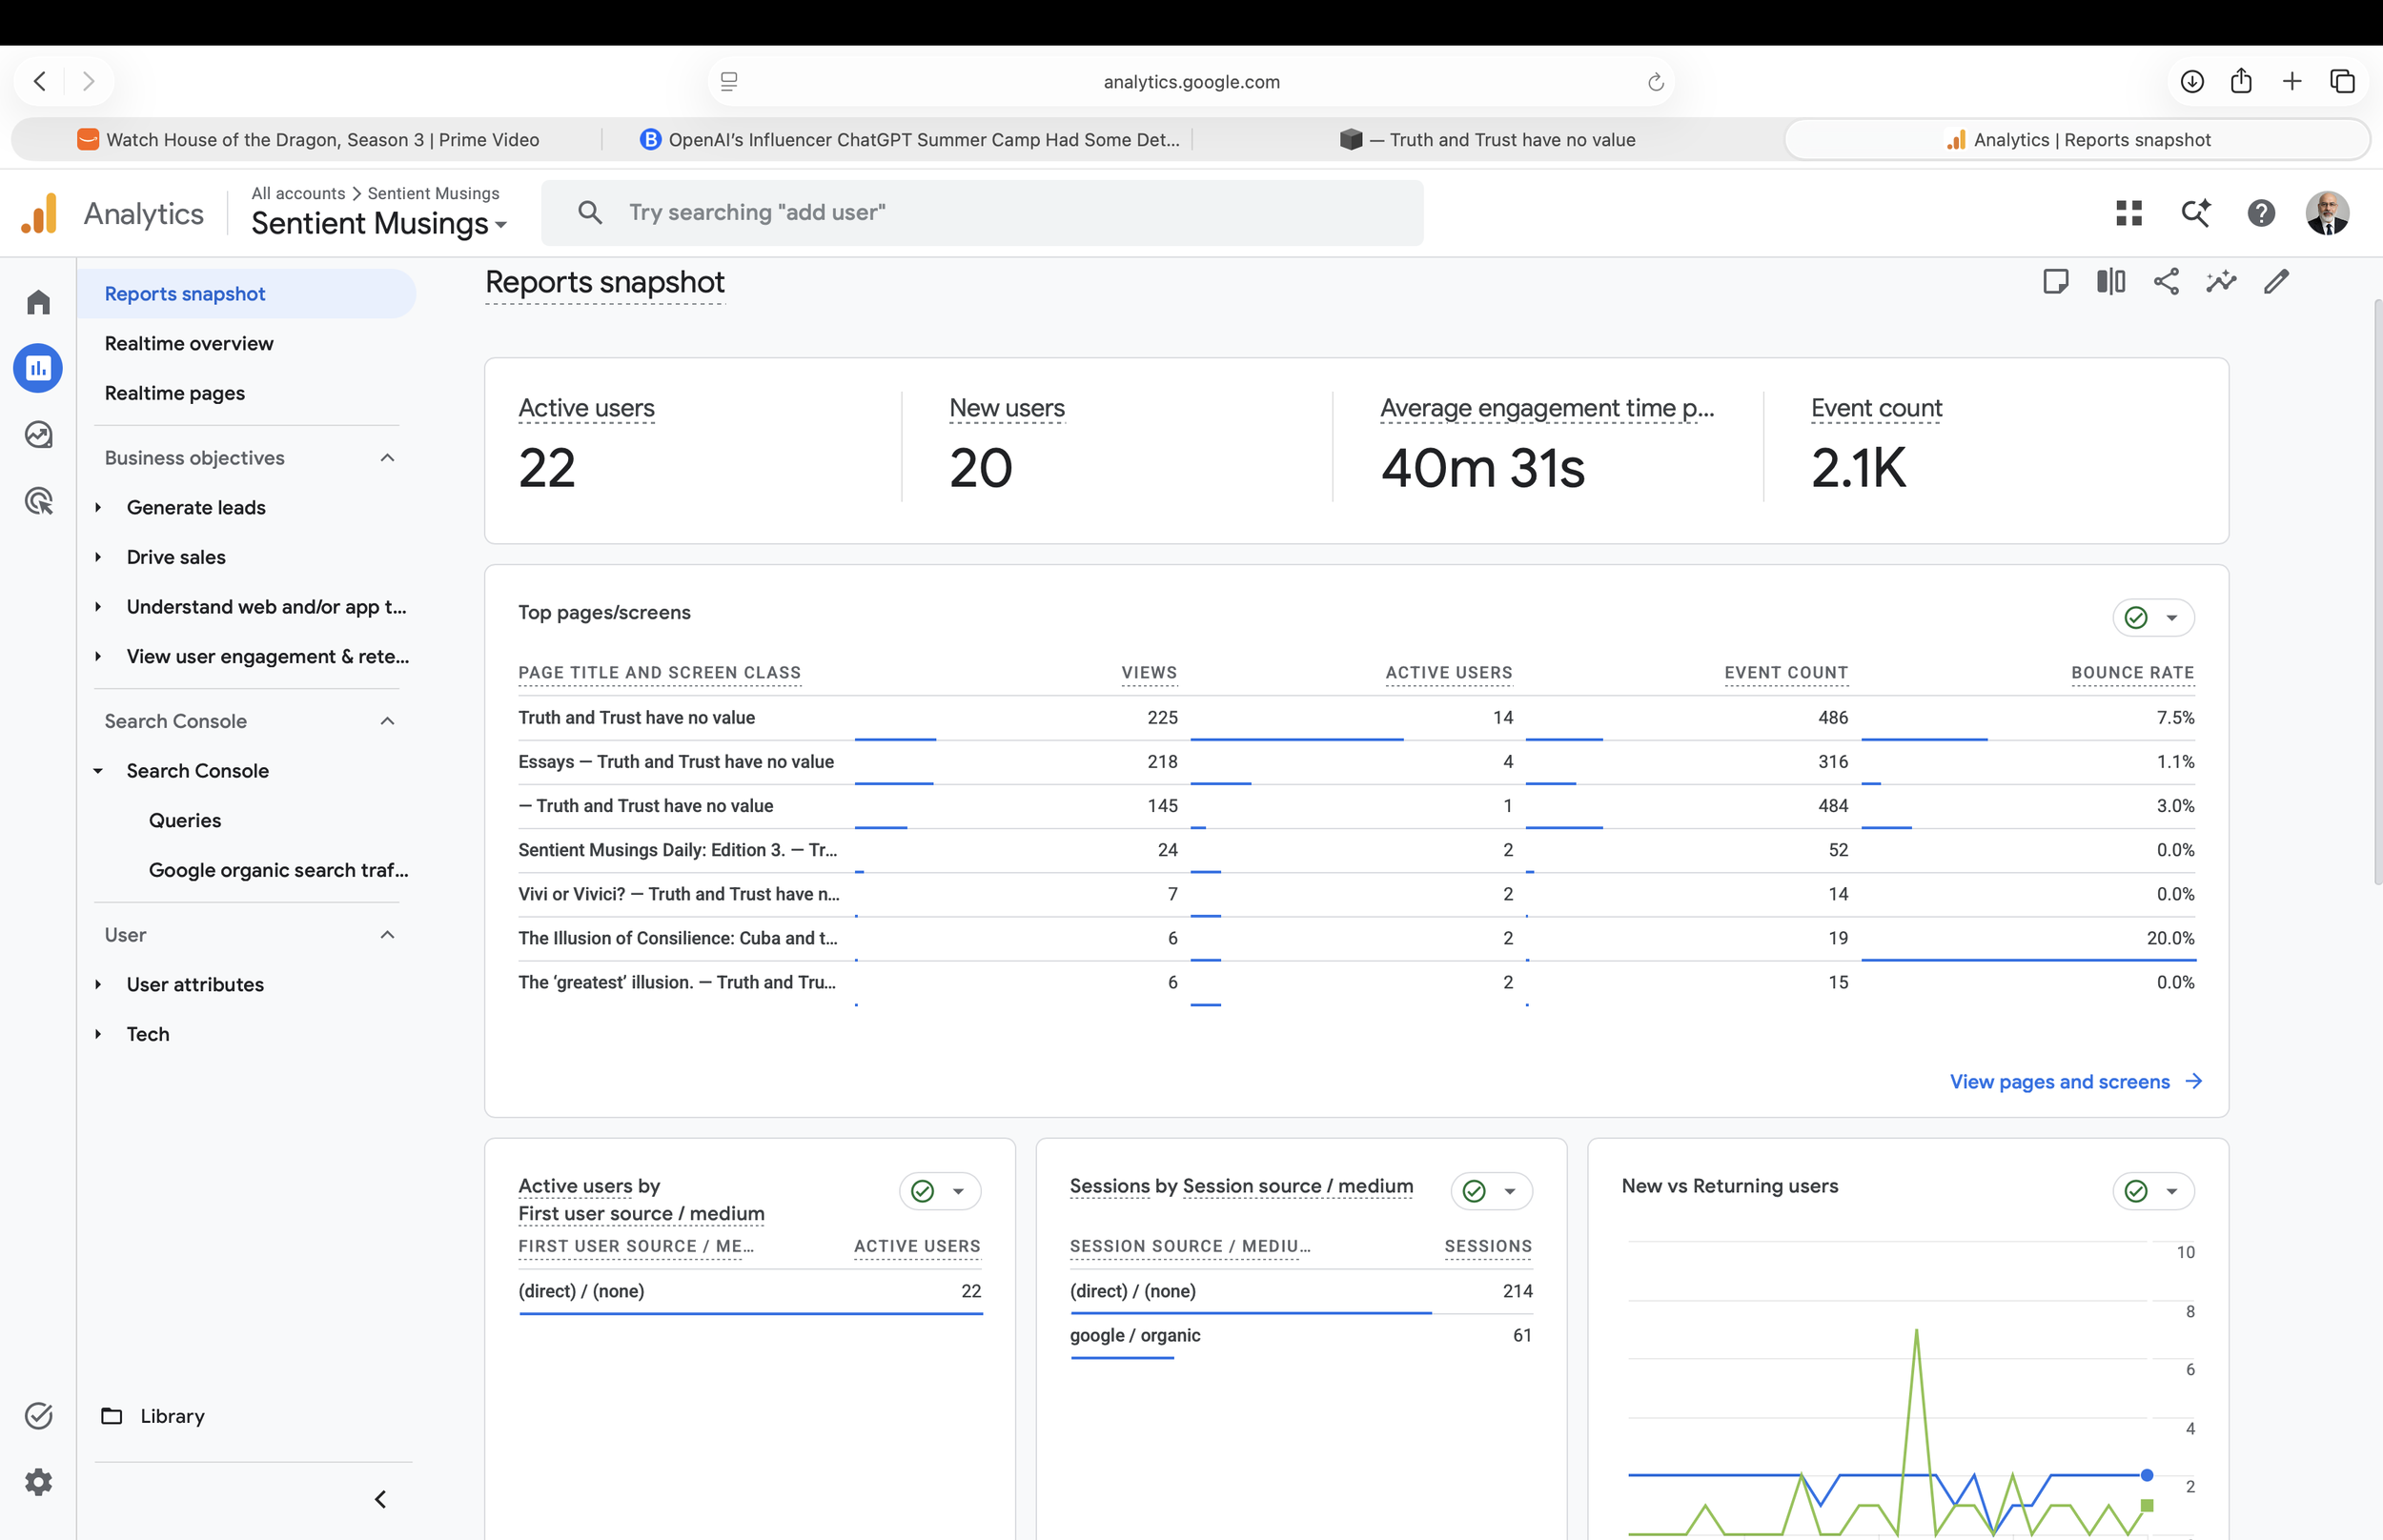
Task: Select Realtime overview in the sidebar
Action: point(189,343)
